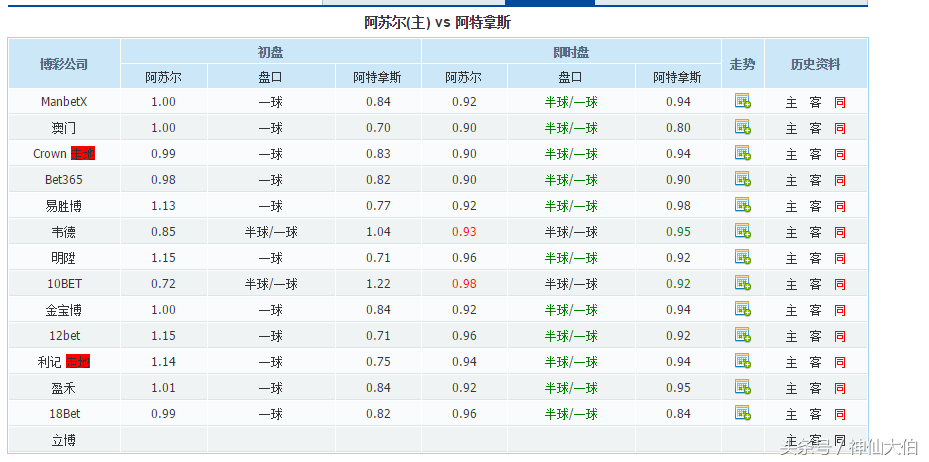Open 主 history link in 明陞 row
Screen dimensions: 929x462
click(792, 259)
